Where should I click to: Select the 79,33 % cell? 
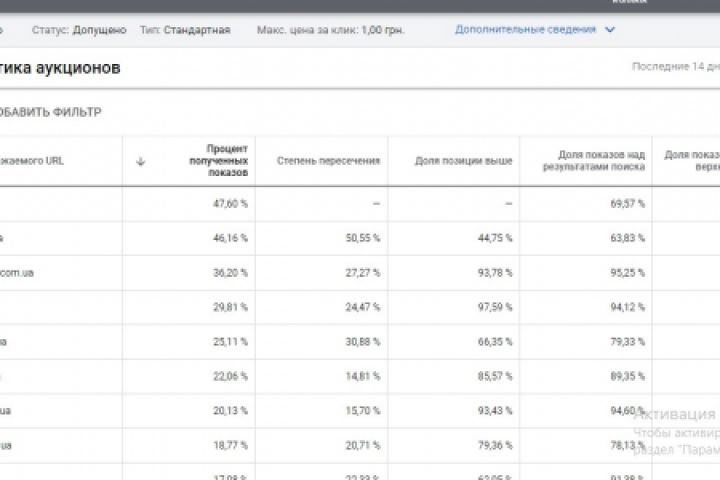tap(628, 342)
